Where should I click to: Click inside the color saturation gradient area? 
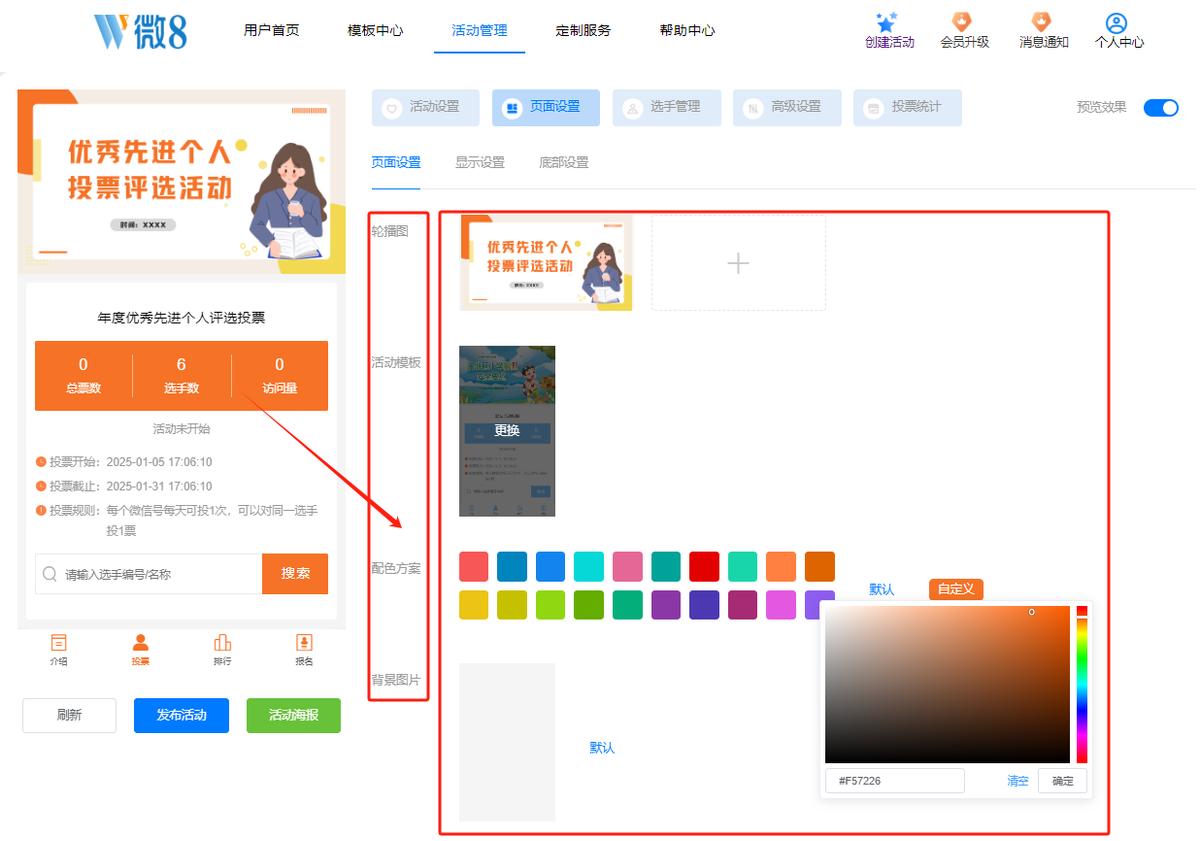pyautogui.click(x=947, y=684)
